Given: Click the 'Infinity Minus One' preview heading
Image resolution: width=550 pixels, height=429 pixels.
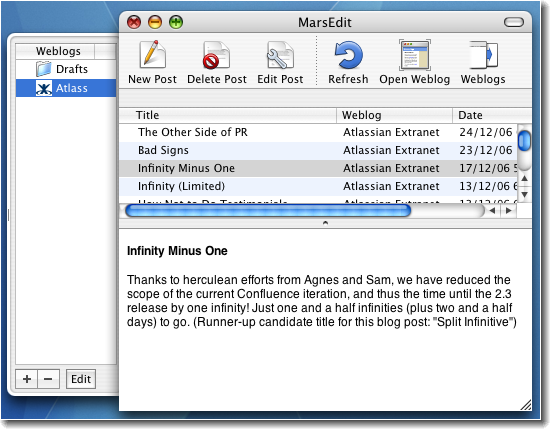Looking at the screenshot, I should [x=177, y=251].
